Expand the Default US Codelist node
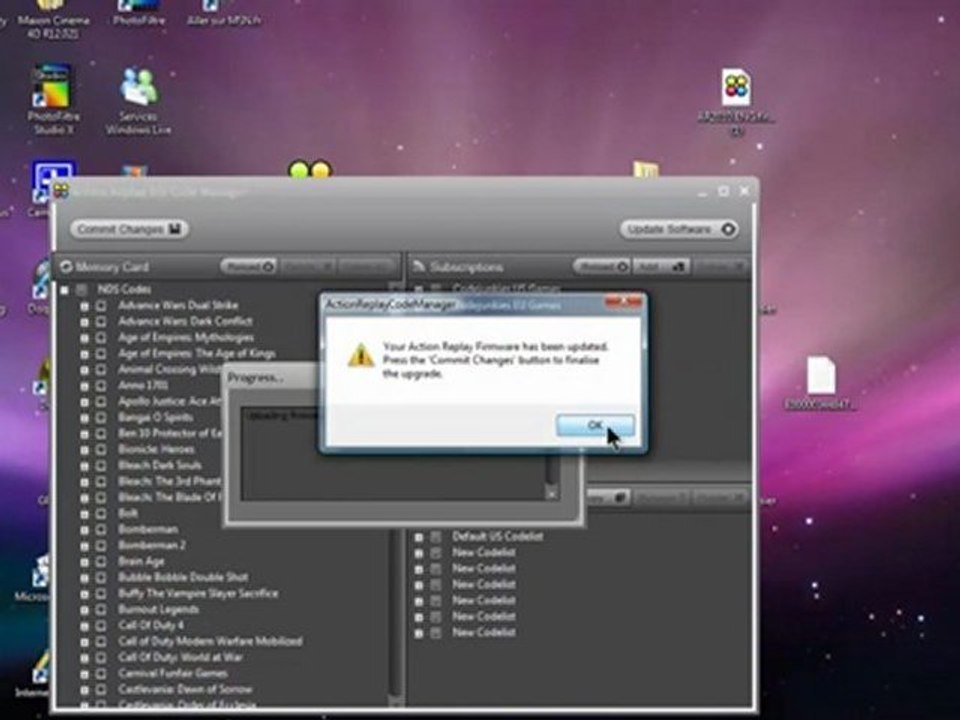This screenshot has height=720, width=960. [419, 536]
